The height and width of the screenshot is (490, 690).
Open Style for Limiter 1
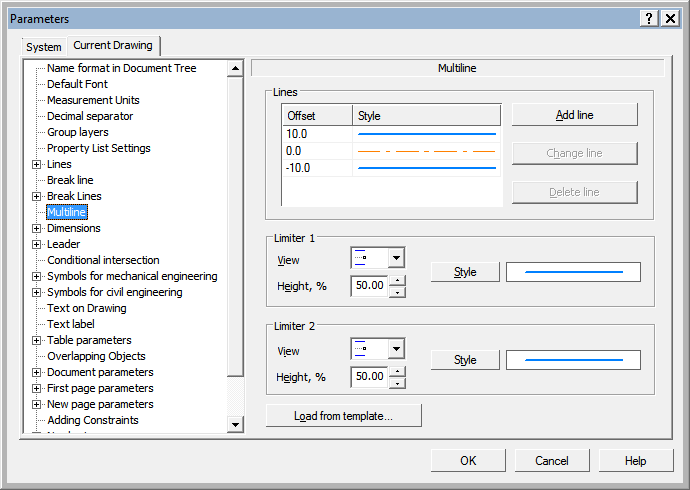point(465,272)
